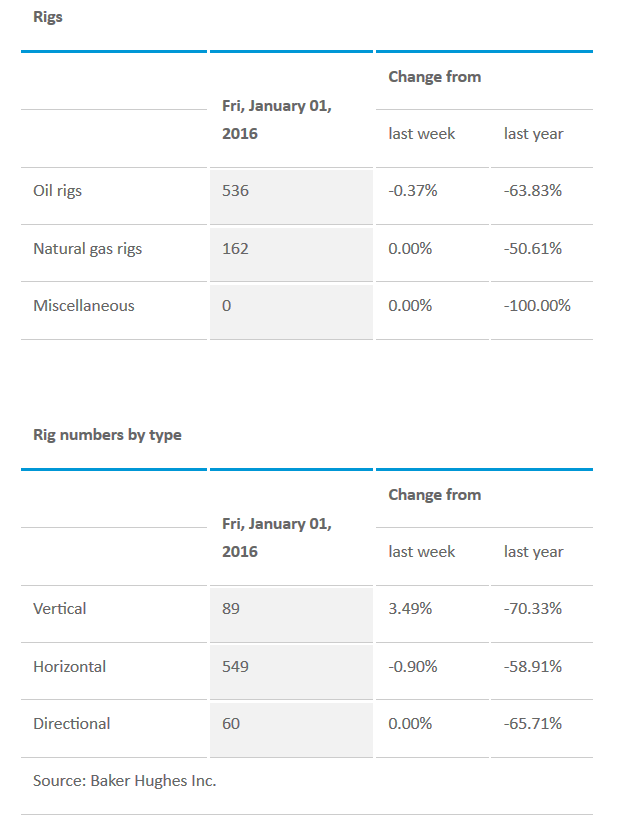
Task: Click the oil rigs count 536
Action: pos(235,190)
